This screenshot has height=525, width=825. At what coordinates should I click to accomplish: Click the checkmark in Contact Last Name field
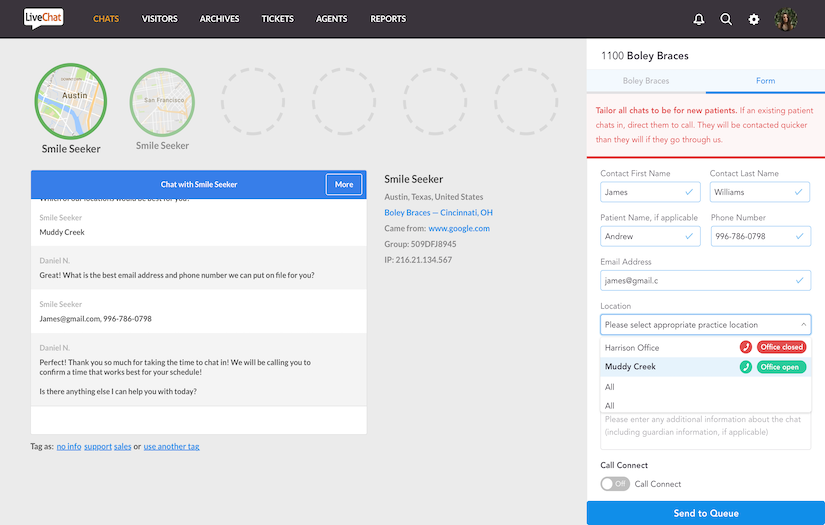point(799,192)
